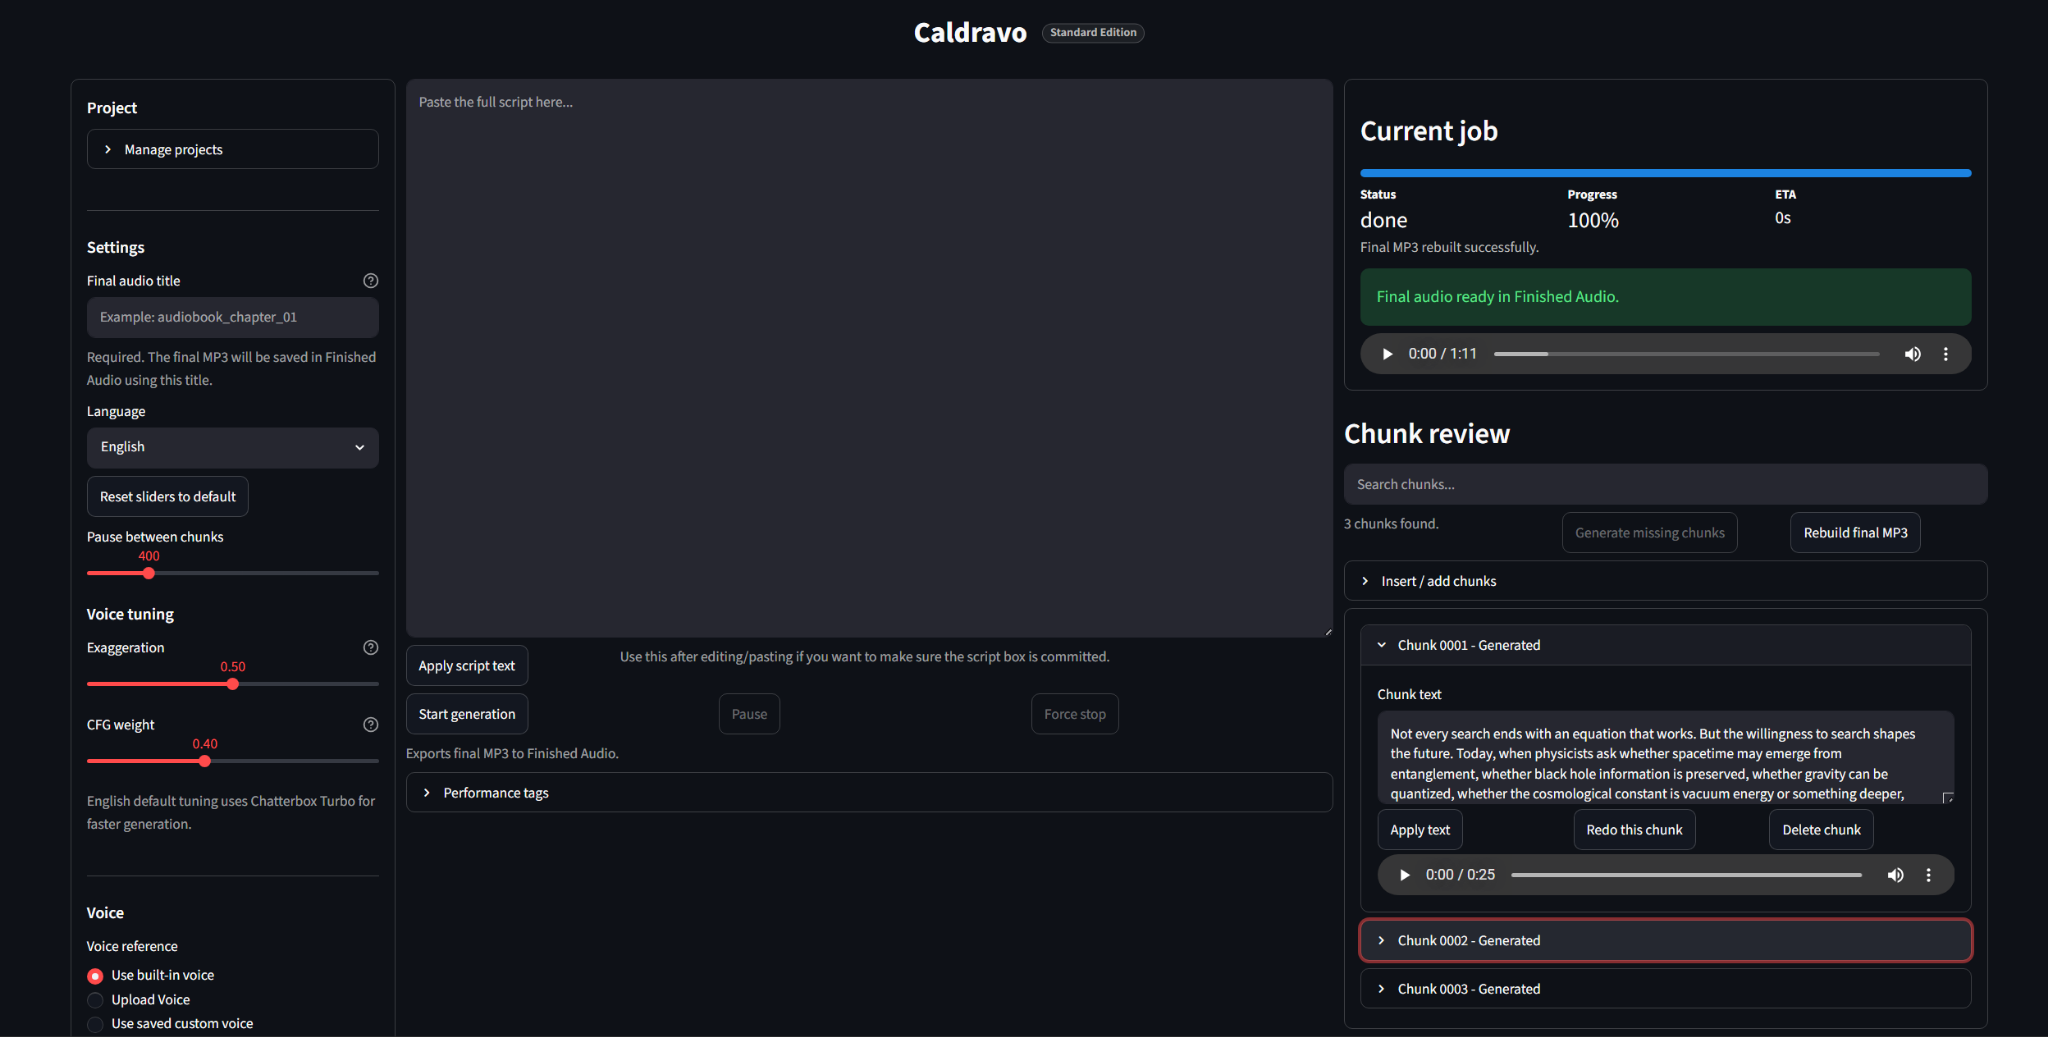This screenshot has height=1037, width=2048.
Task: Click Apply script text button
Action: point(467,666)
